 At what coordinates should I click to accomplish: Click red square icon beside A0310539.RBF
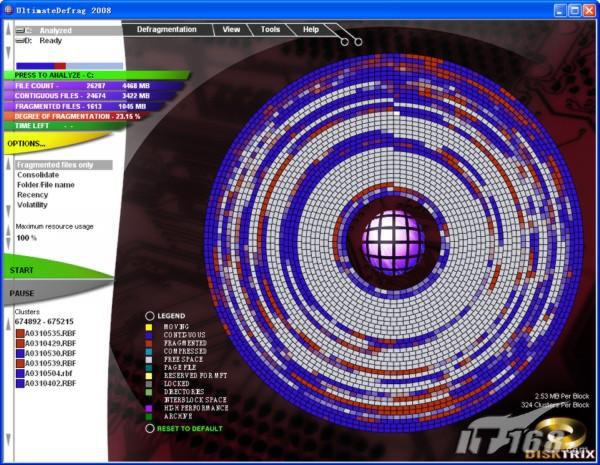[20, 363]
